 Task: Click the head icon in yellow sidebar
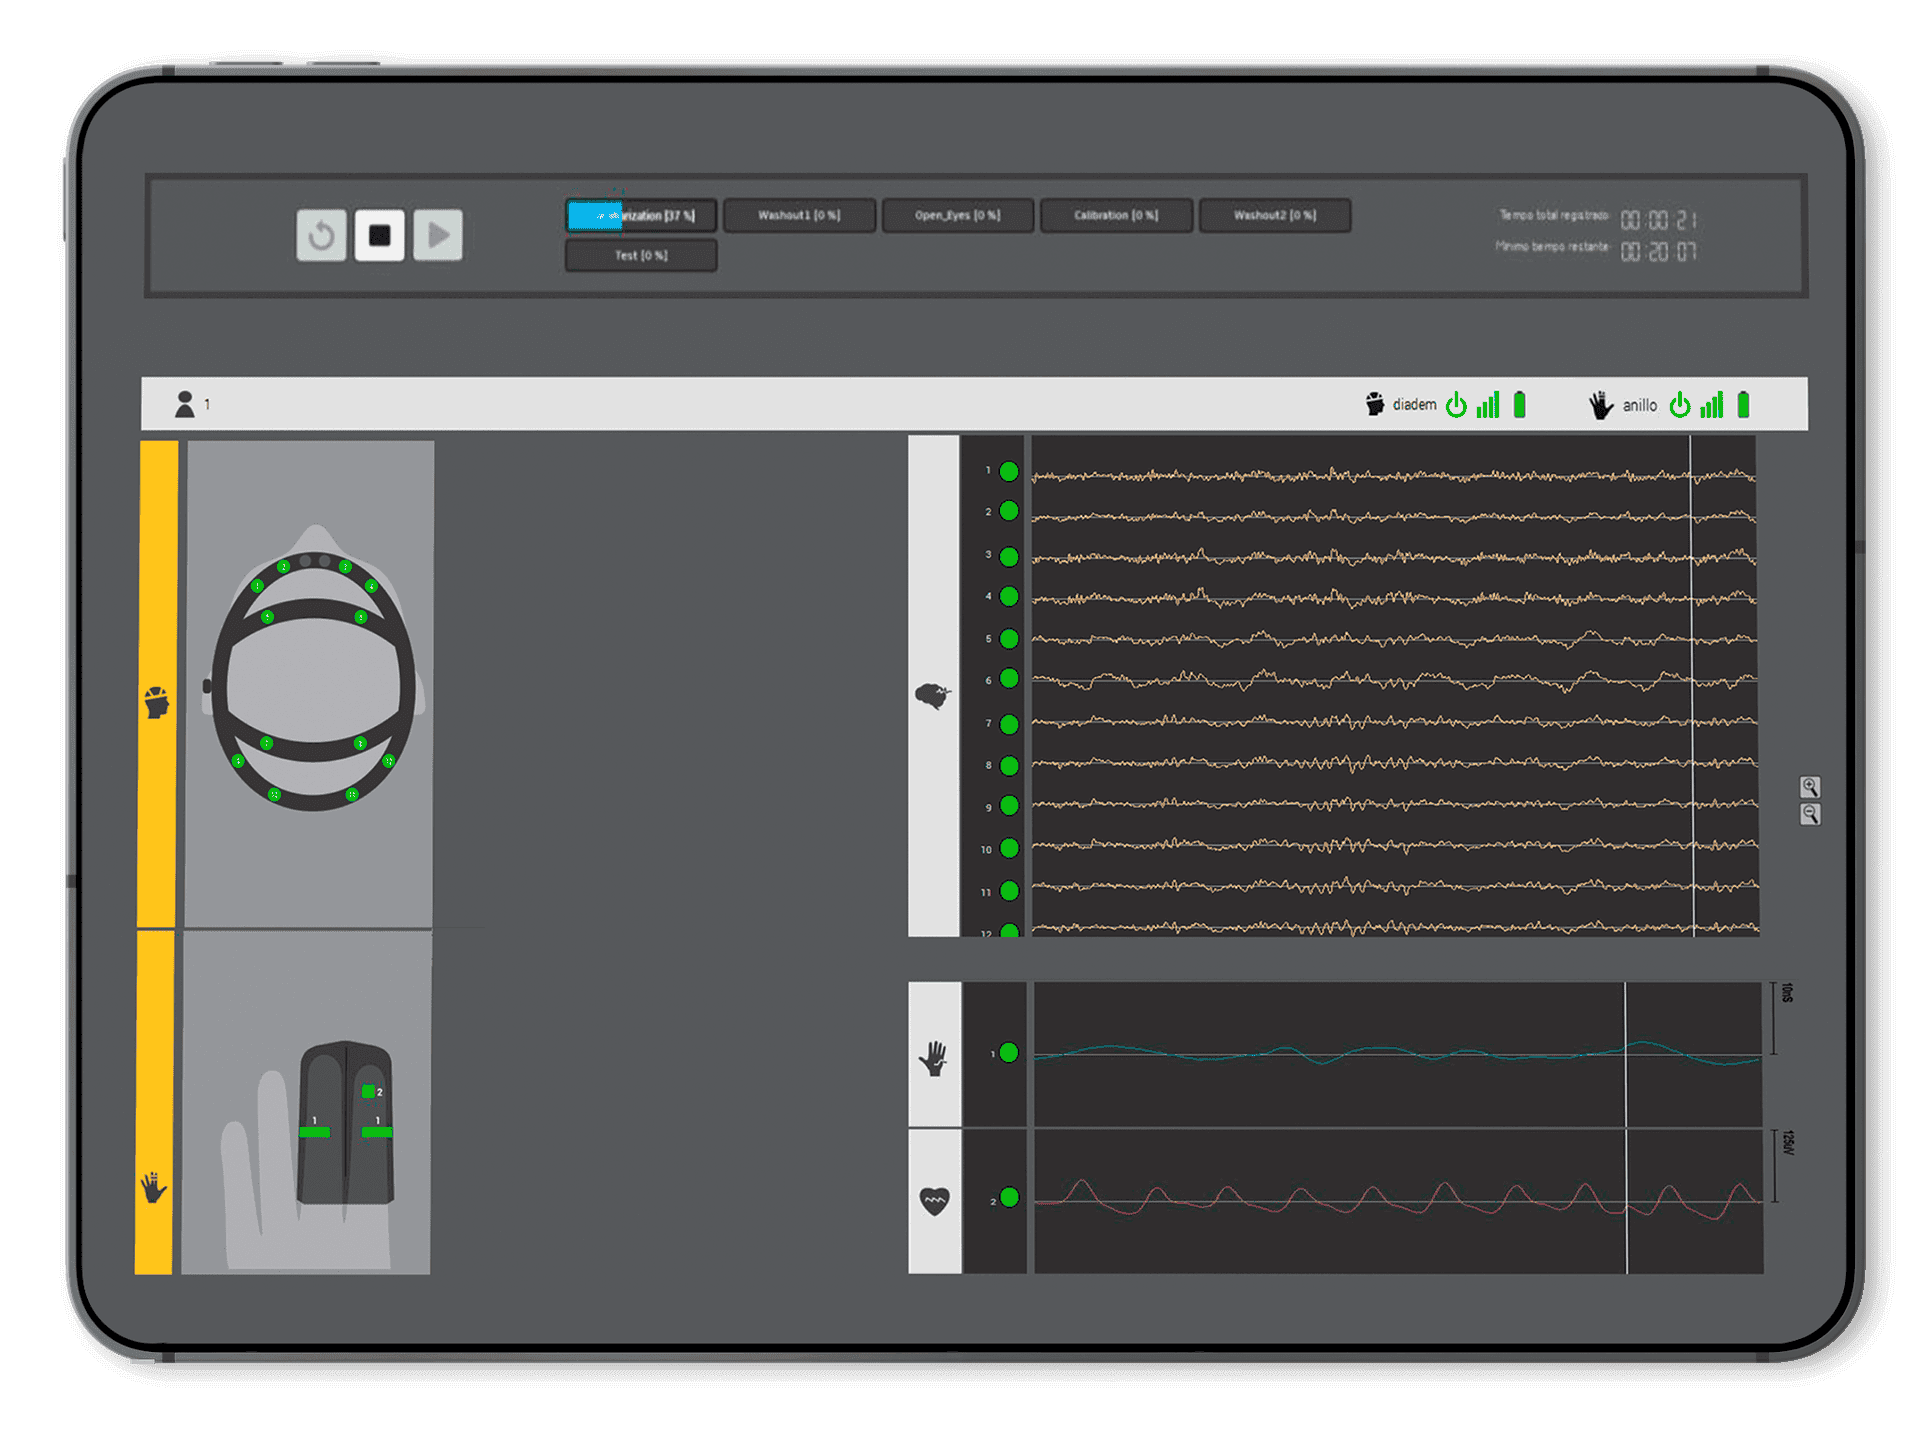156,702
